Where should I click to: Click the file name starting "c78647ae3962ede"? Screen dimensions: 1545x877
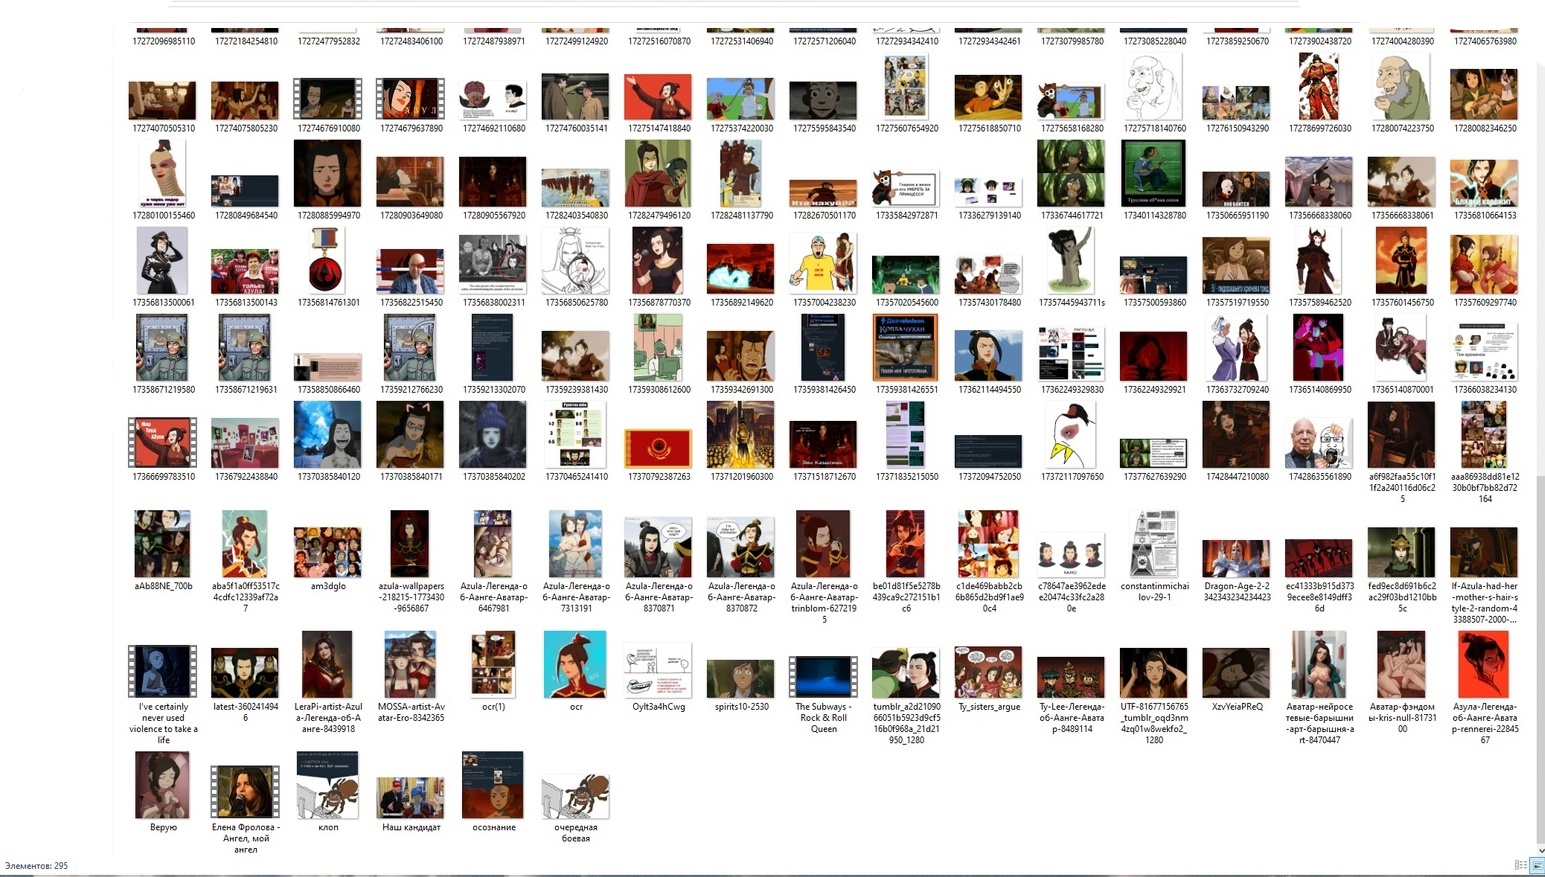(1071, 597)
